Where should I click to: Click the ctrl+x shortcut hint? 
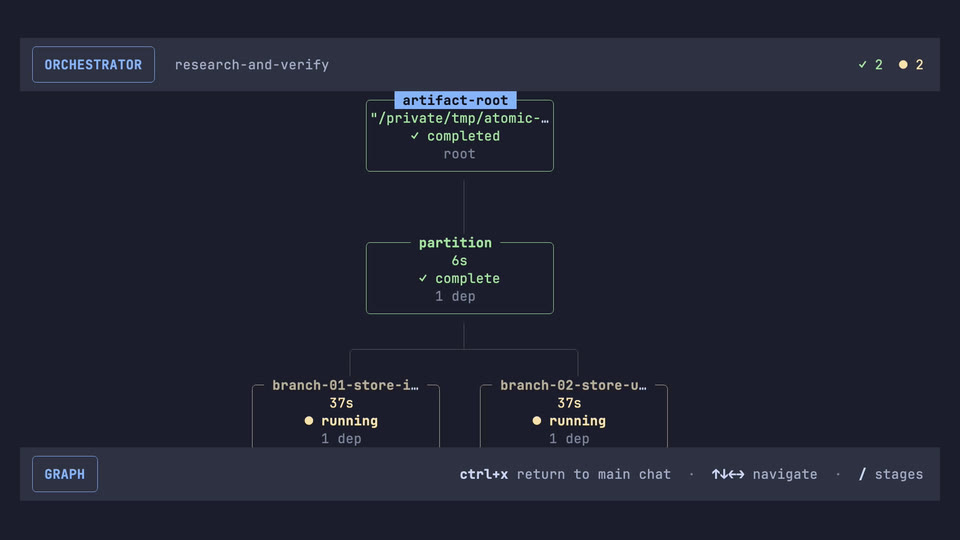484,474
